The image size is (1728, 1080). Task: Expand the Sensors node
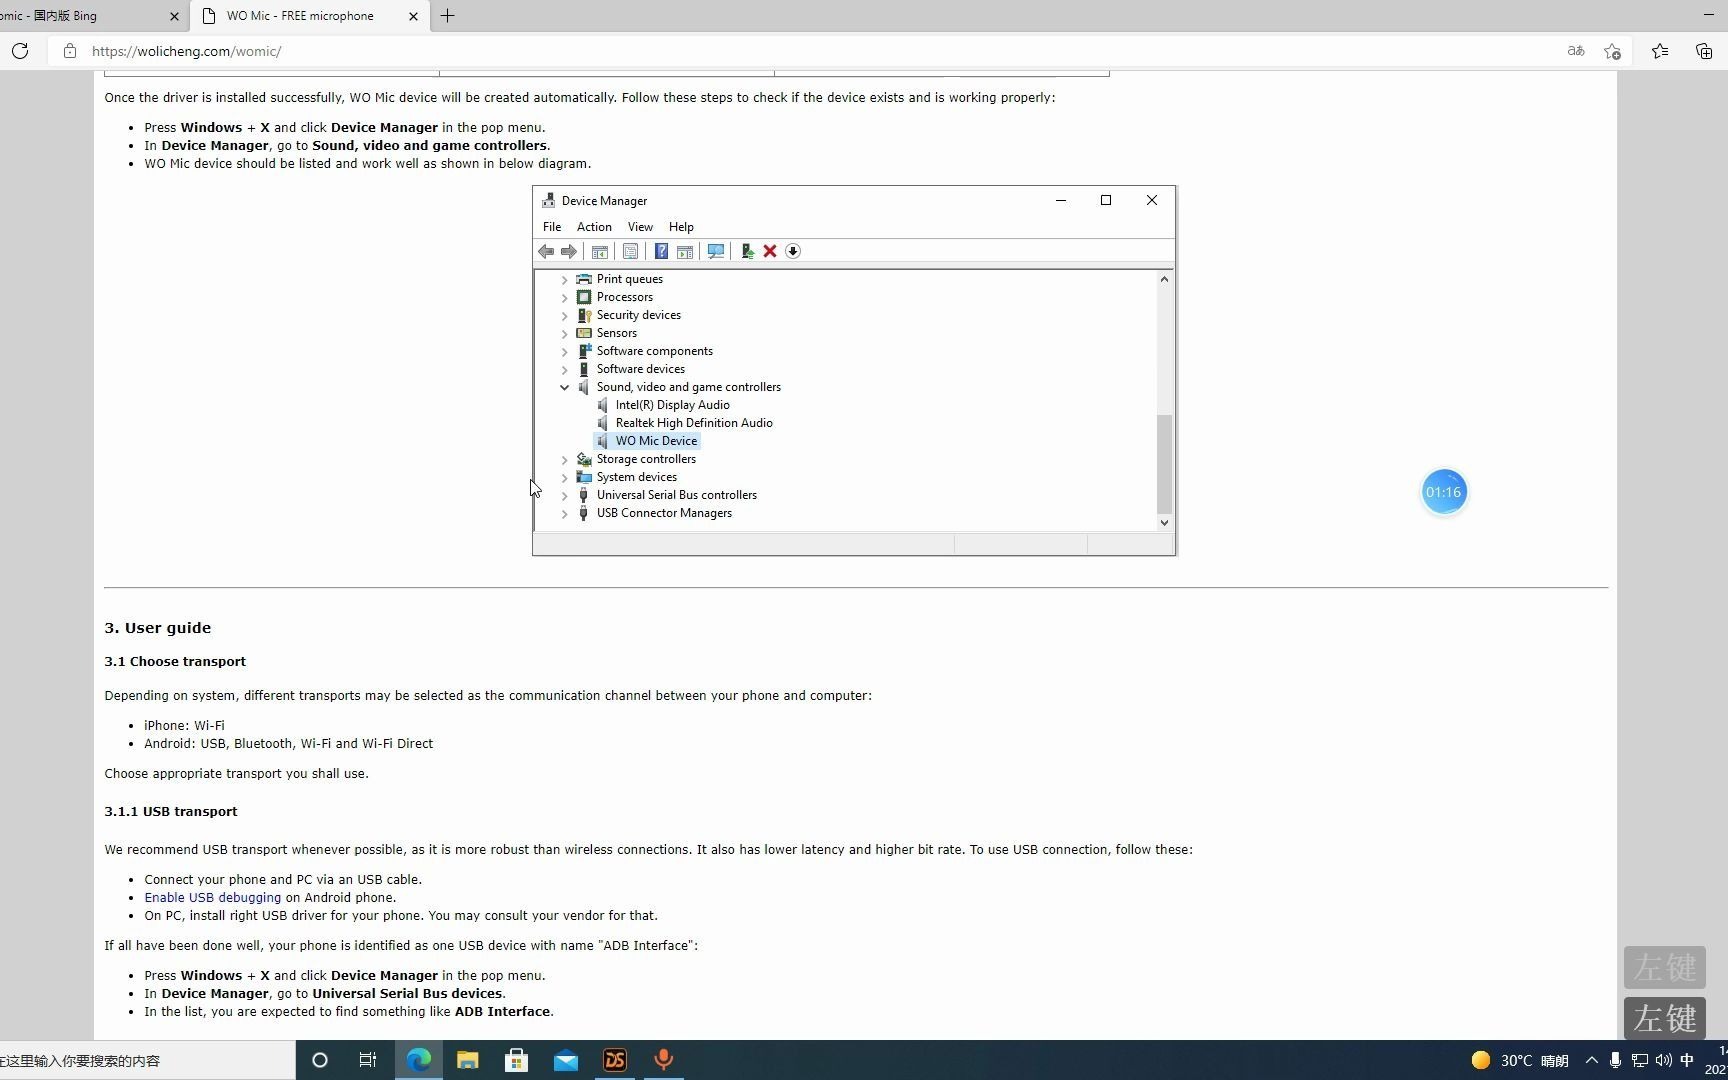click(x=565, y=334)
